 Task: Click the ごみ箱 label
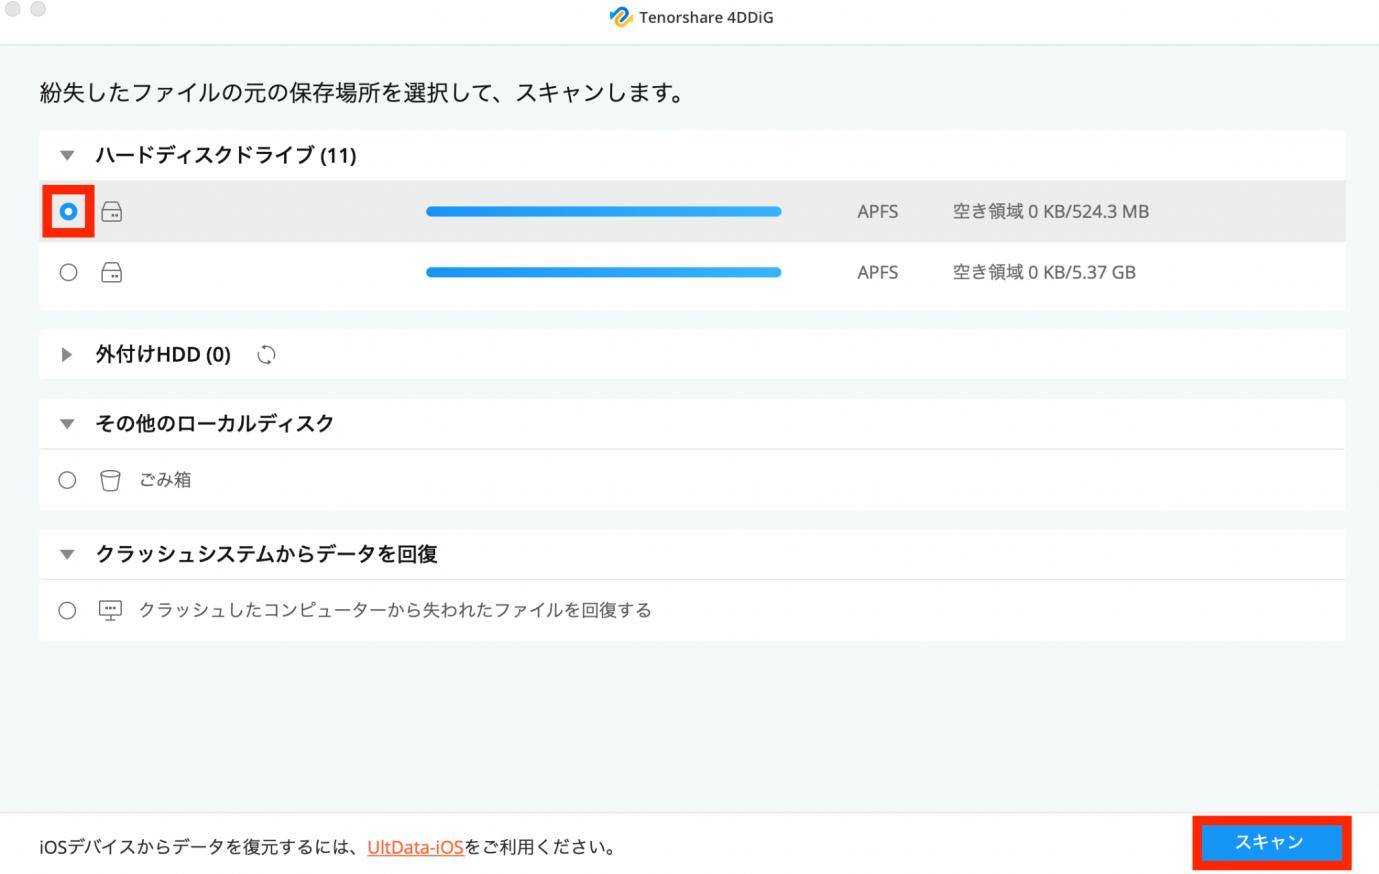point(165,480)
